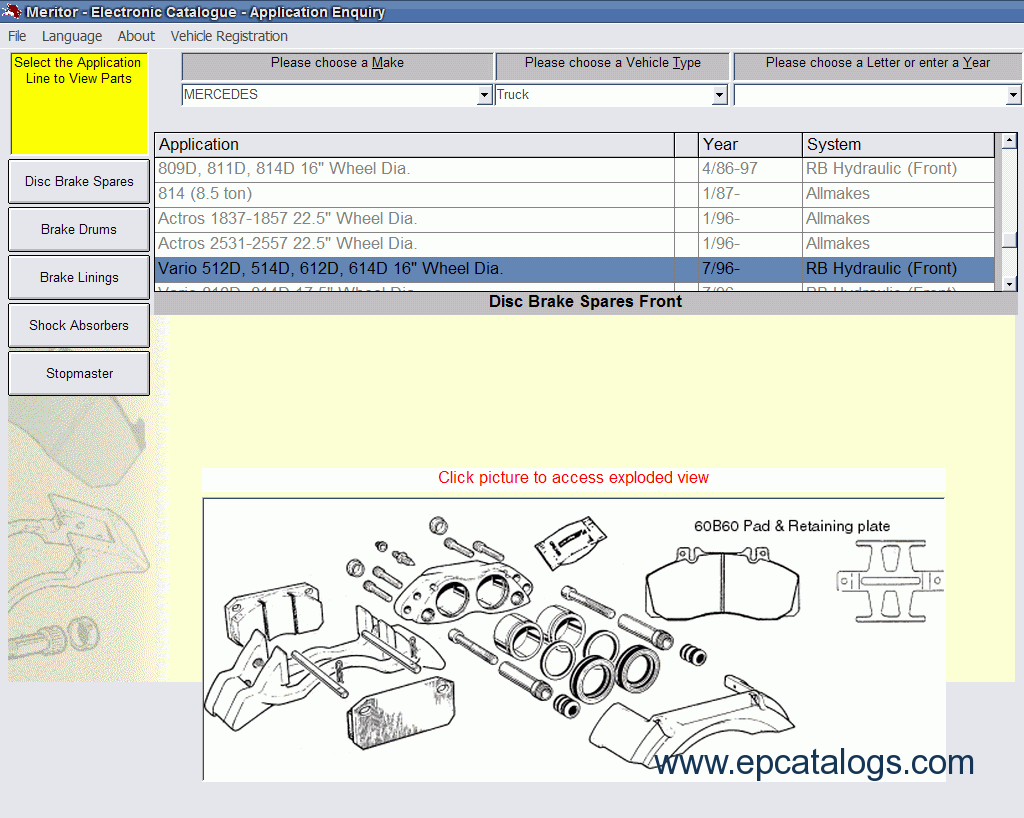Click the Application column header

click(414, 145)
